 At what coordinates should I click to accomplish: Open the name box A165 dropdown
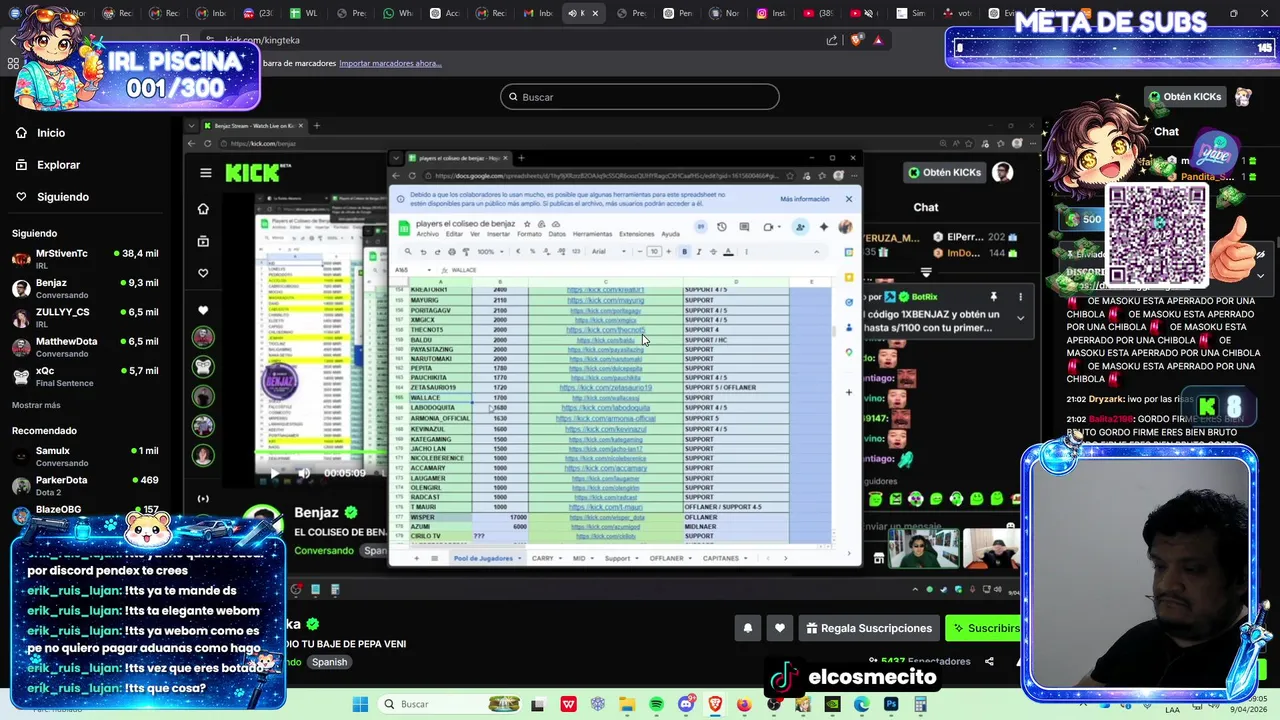coord(429,270)
